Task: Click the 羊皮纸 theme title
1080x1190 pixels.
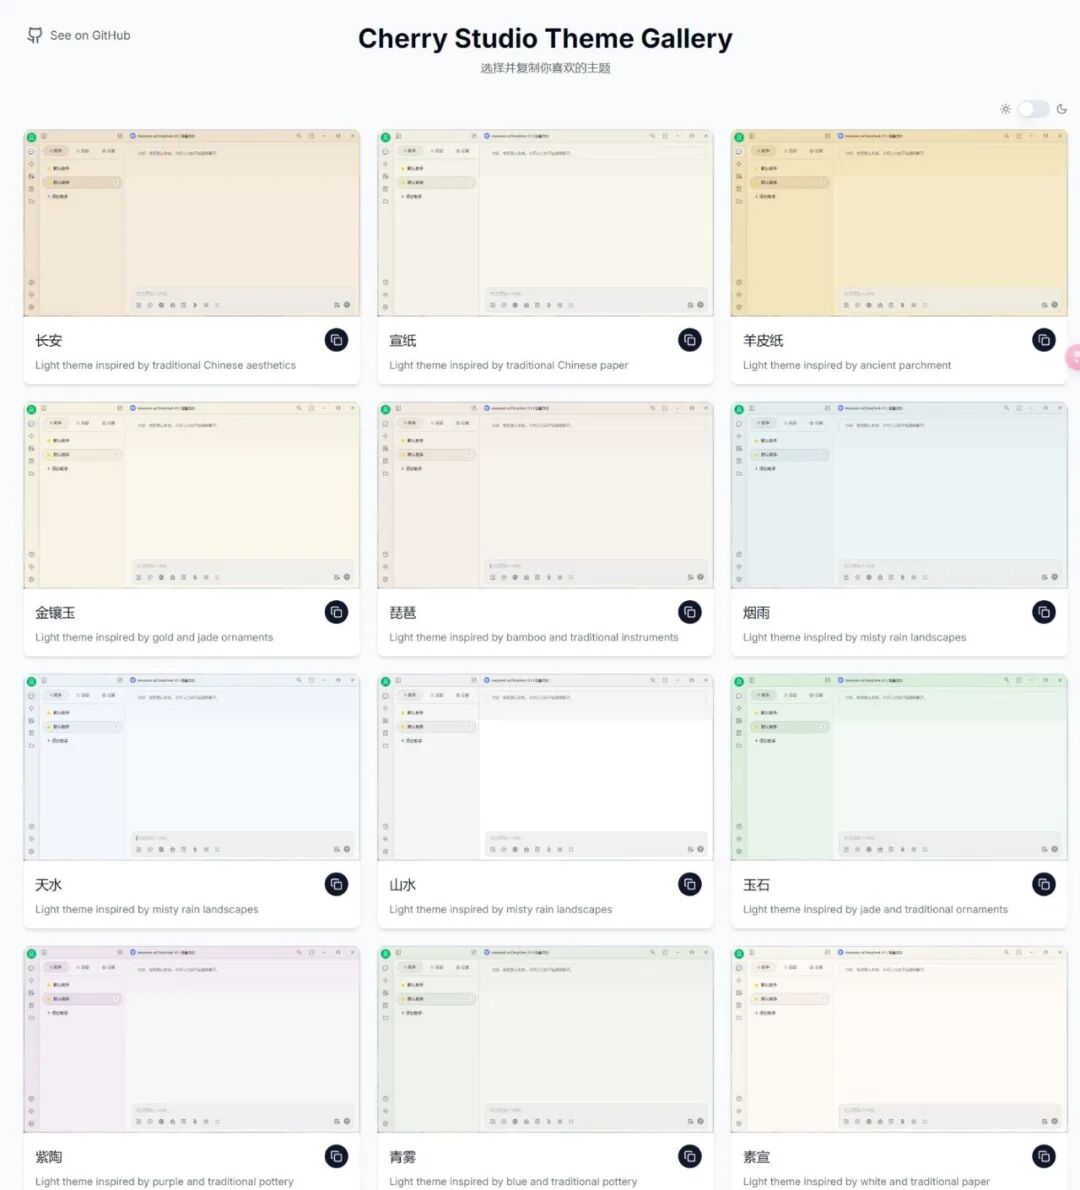Action: [764, 341]
